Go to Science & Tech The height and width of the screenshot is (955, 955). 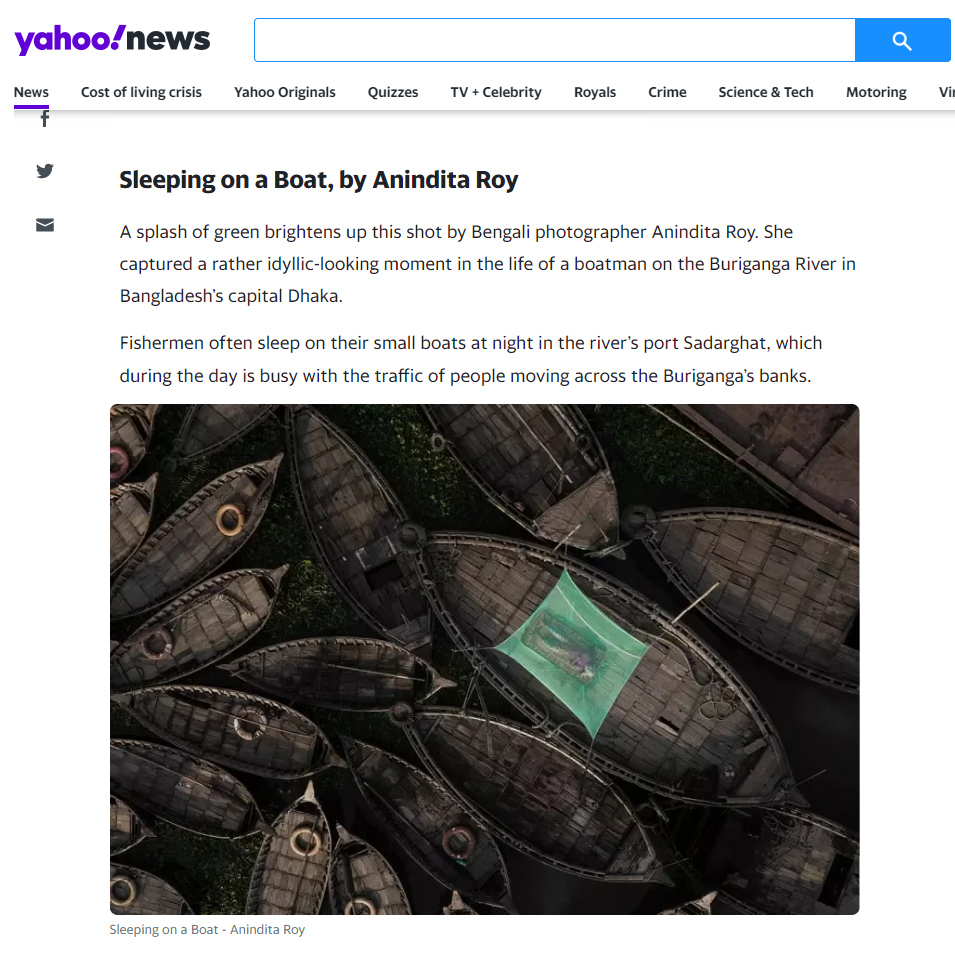766,92
